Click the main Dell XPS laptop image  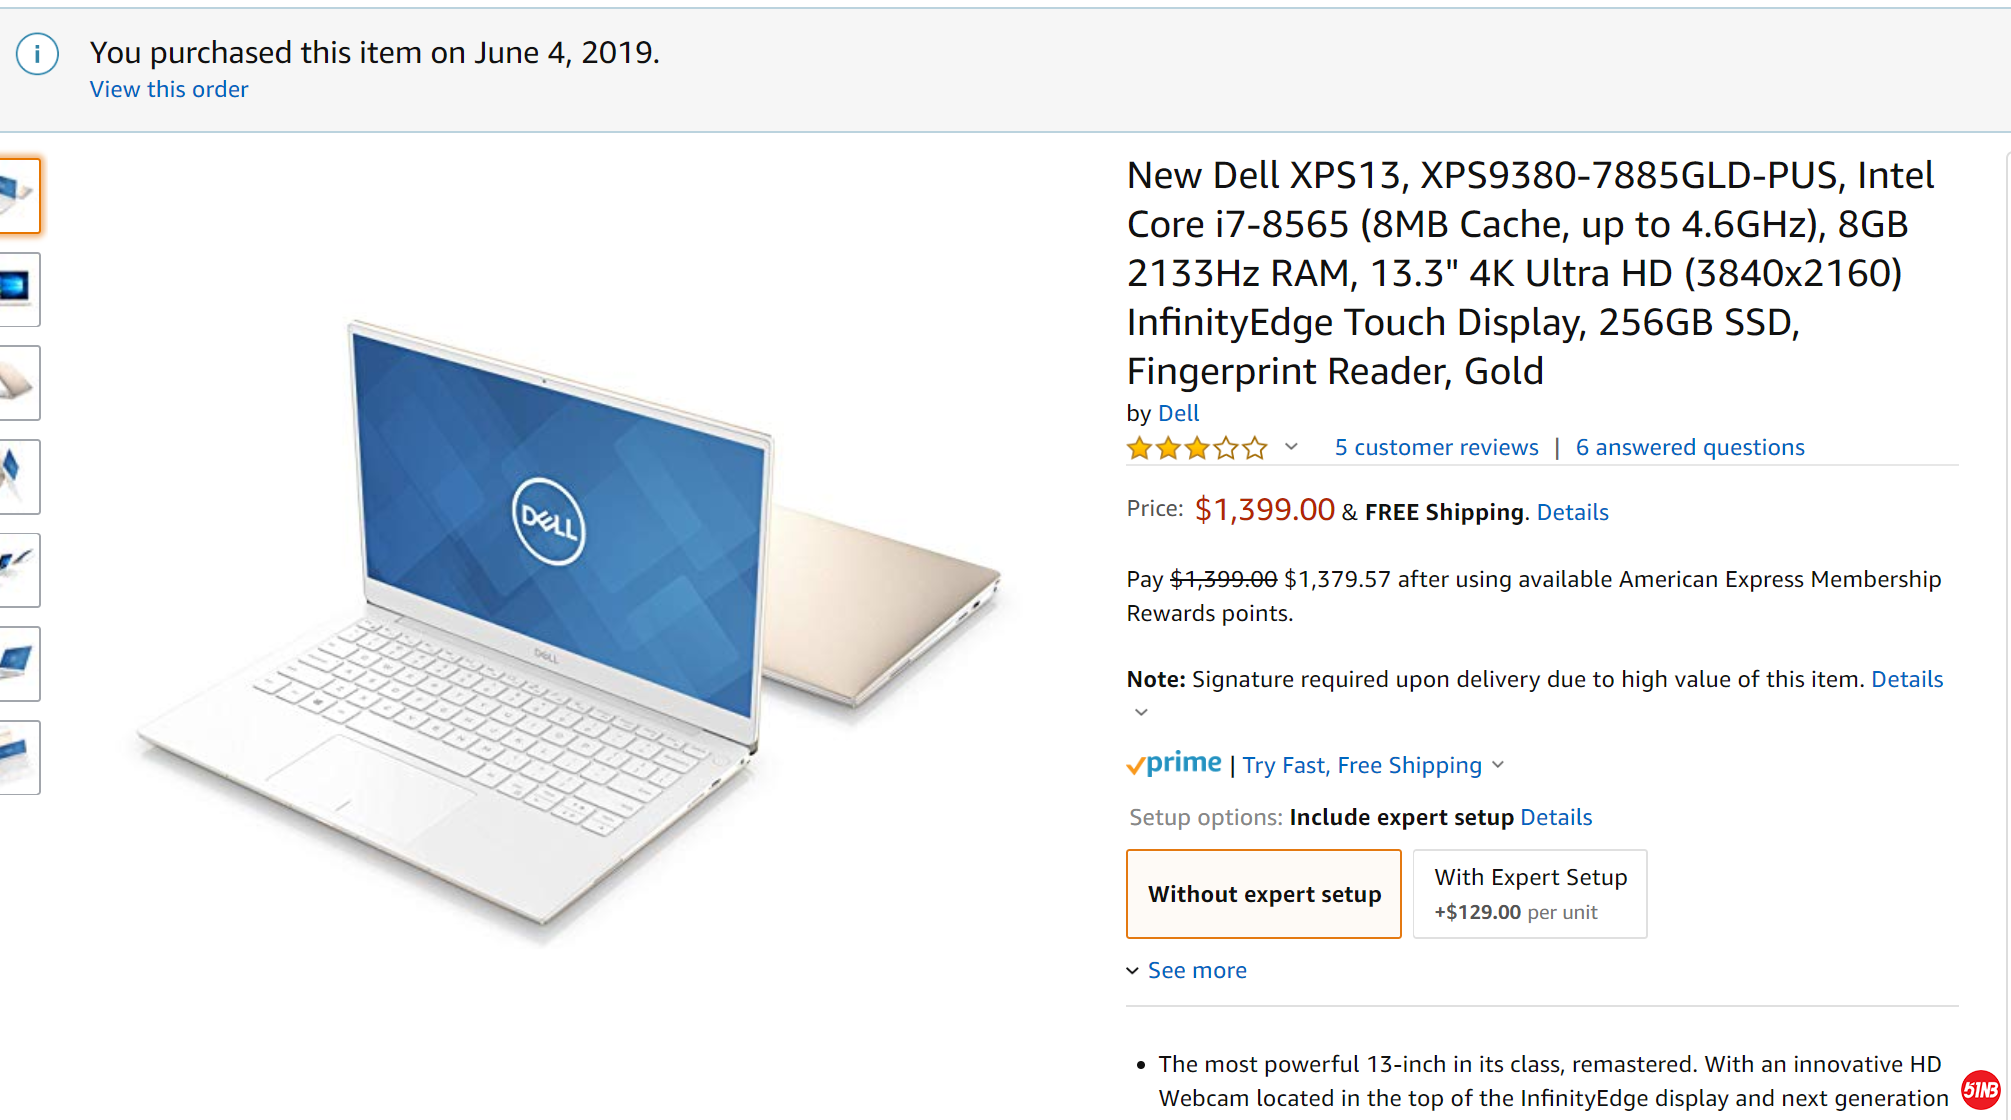coord(570,630)
